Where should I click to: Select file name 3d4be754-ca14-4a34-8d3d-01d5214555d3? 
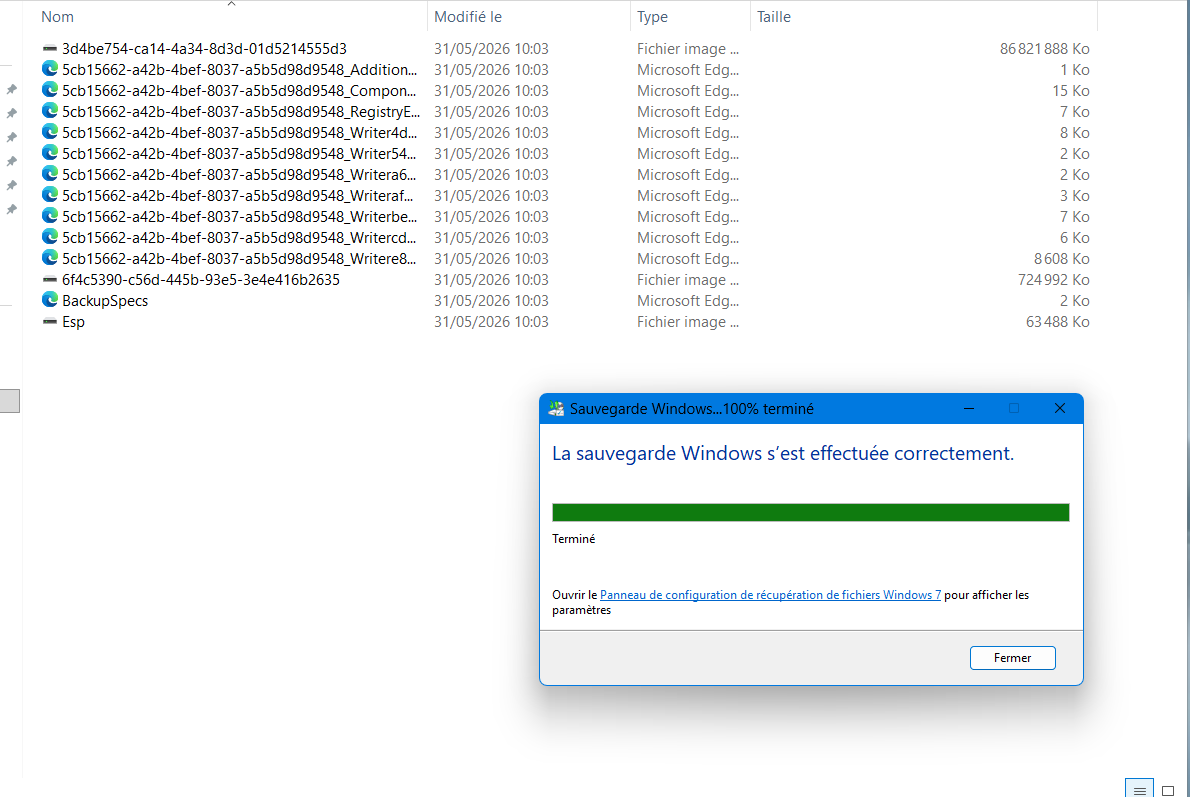(x=204, y=49)
